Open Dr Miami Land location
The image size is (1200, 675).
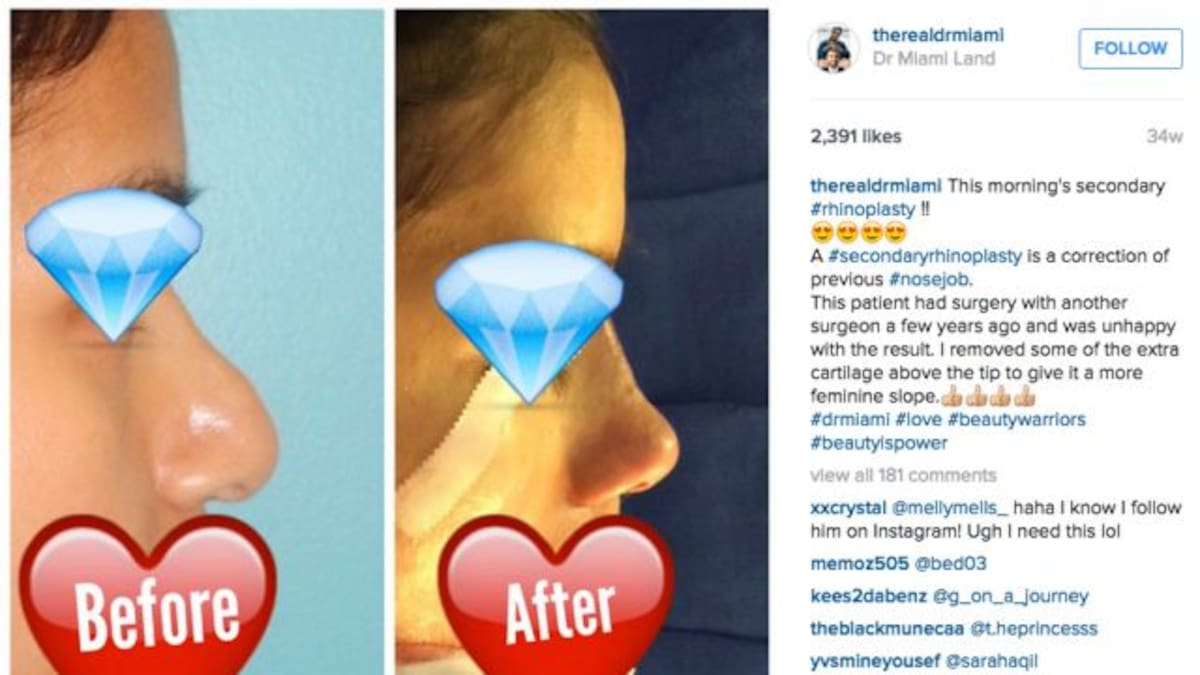point(934,59)
